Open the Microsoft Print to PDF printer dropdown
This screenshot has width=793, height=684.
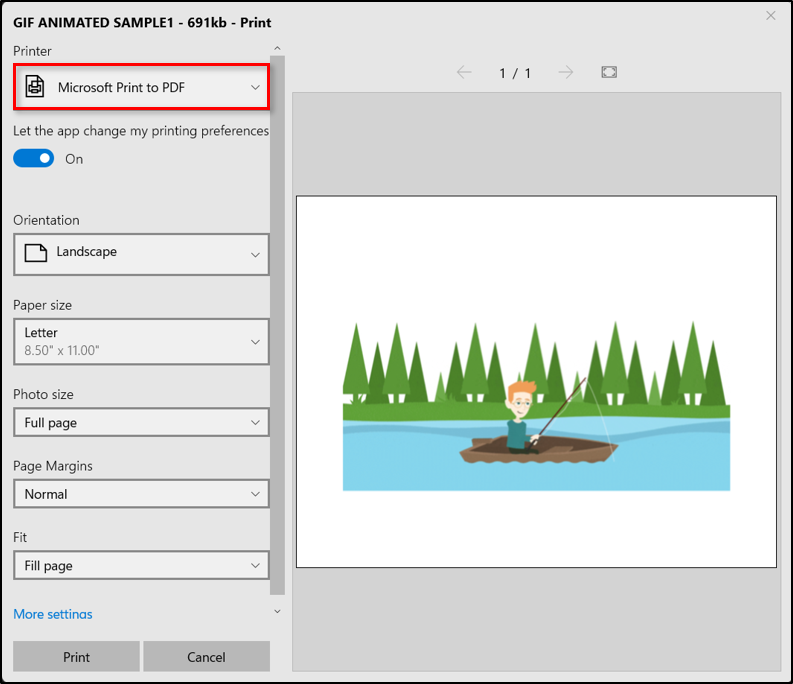coord(142,87)
